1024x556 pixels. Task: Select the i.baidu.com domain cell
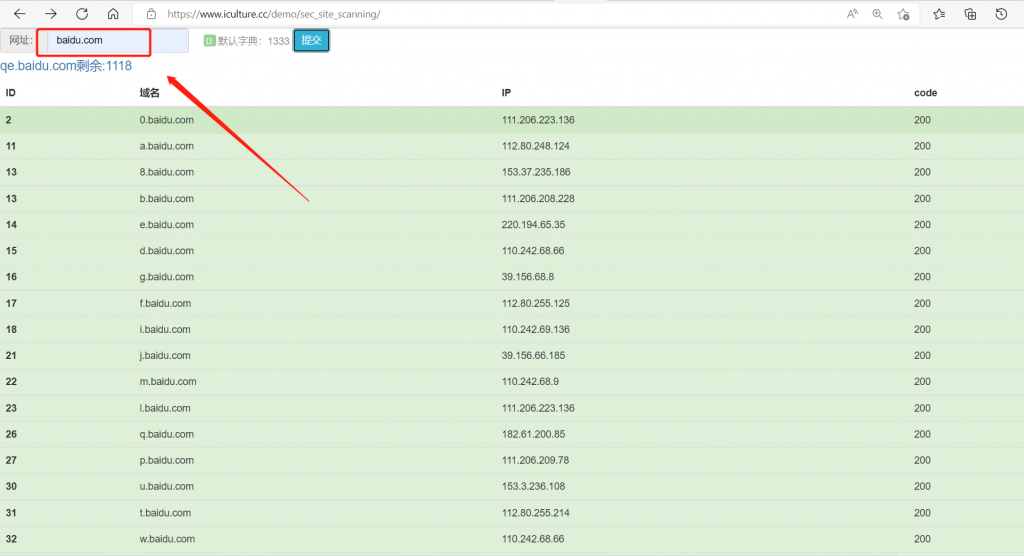pos(165,329)
